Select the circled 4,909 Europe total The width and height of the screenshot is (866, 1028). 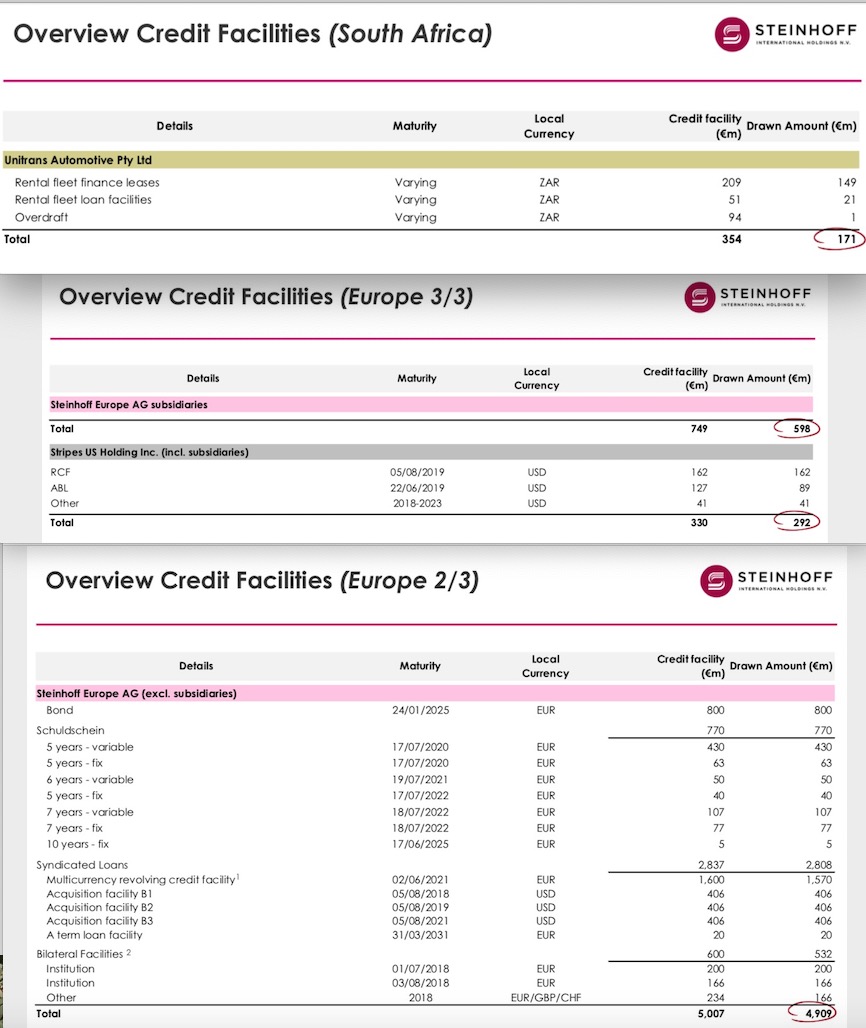pos(818,1013)
